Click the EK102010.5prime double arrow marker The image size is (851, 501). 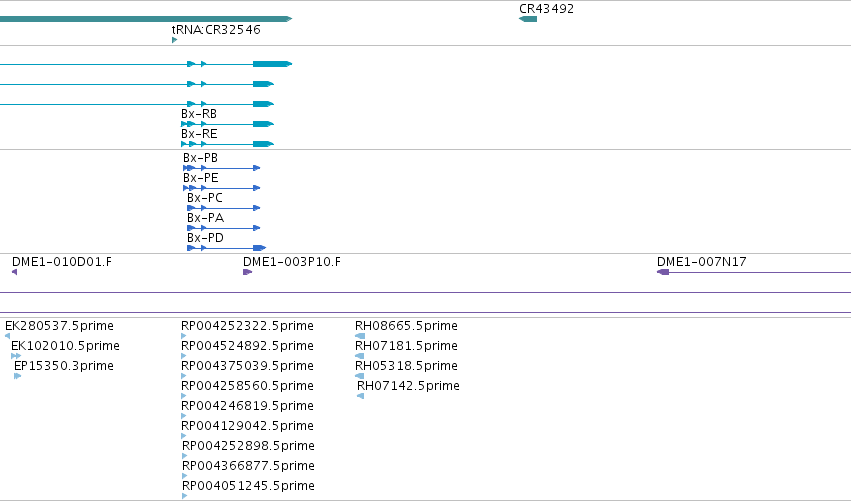tap(16, 356)
